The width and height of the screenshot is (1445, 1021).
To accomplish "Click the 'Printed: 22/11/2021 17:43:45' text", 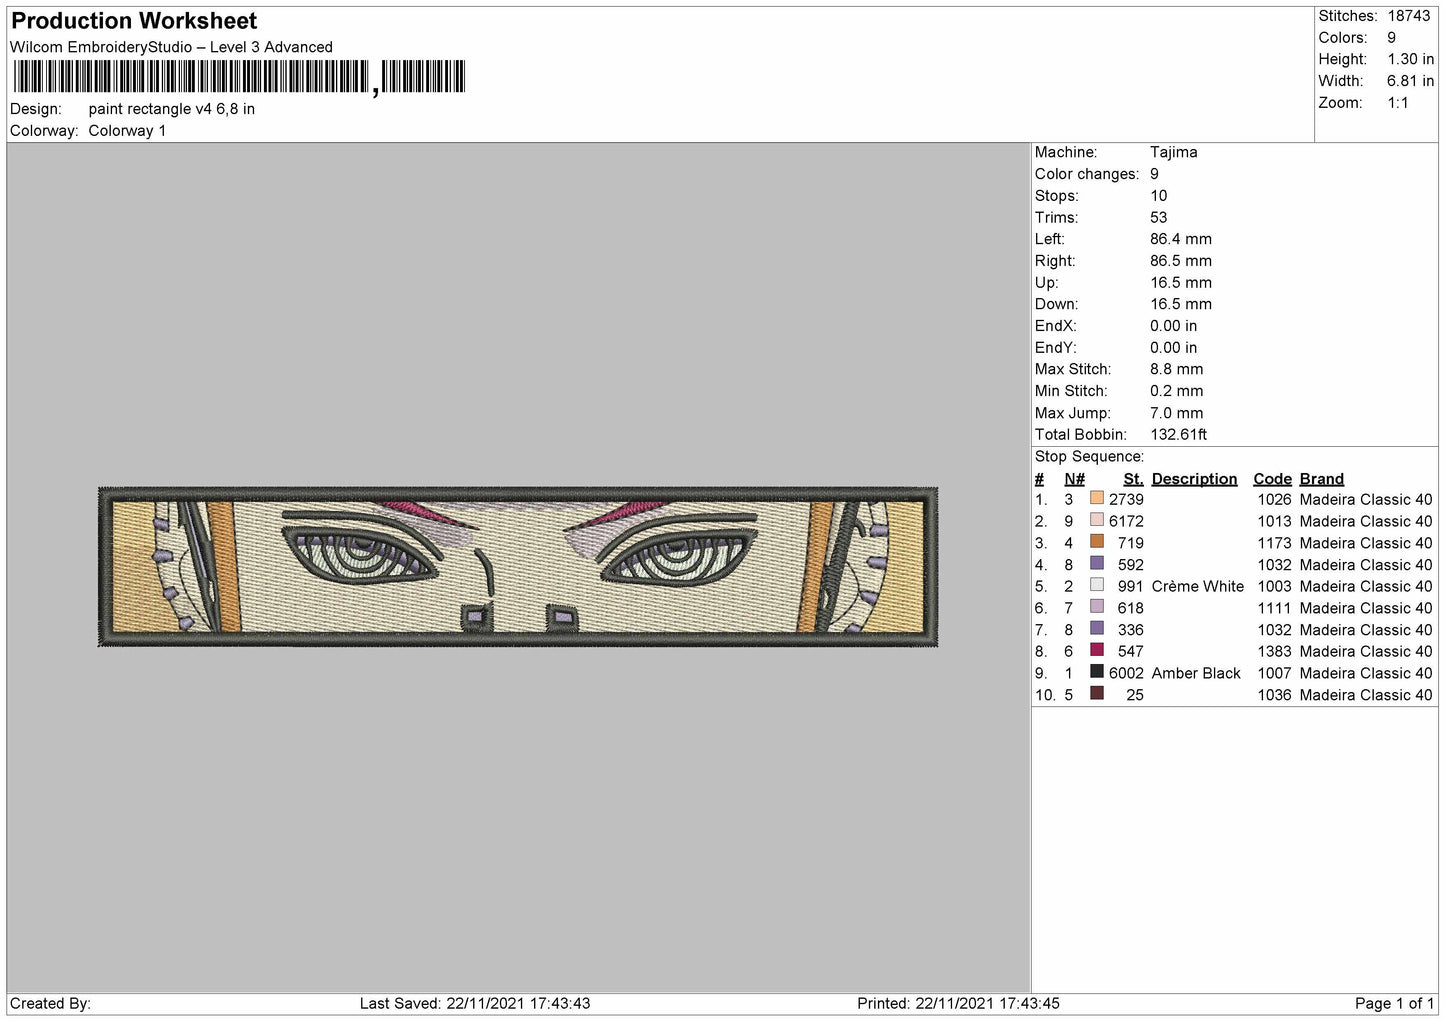I will pyautogui.click(x=958, y=1004).
